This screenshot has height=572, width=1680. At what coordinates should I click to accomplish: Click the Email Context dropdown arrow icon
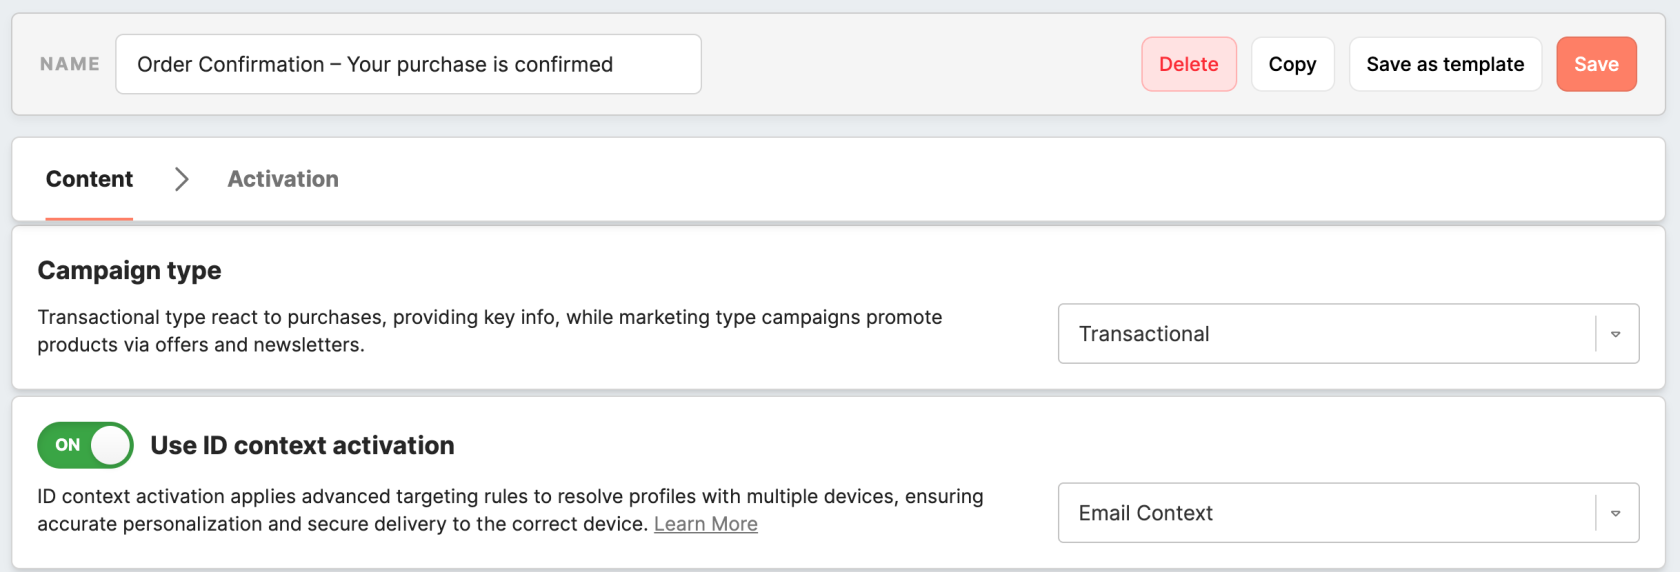[x=1615, y=513]
